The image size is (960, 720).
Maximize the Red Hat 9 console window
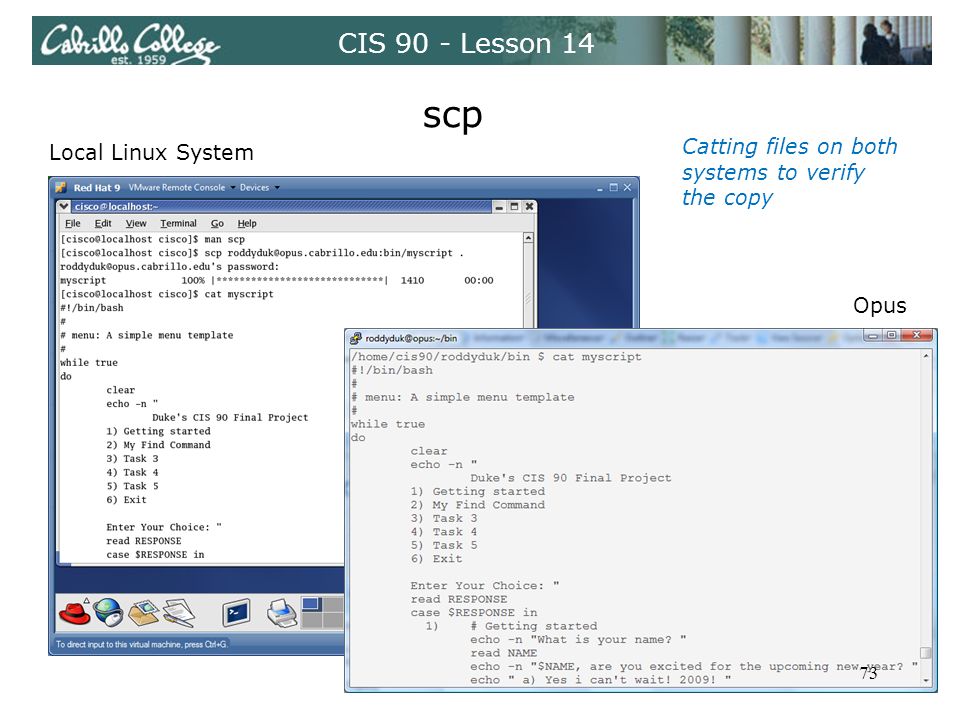pos(613,187)
